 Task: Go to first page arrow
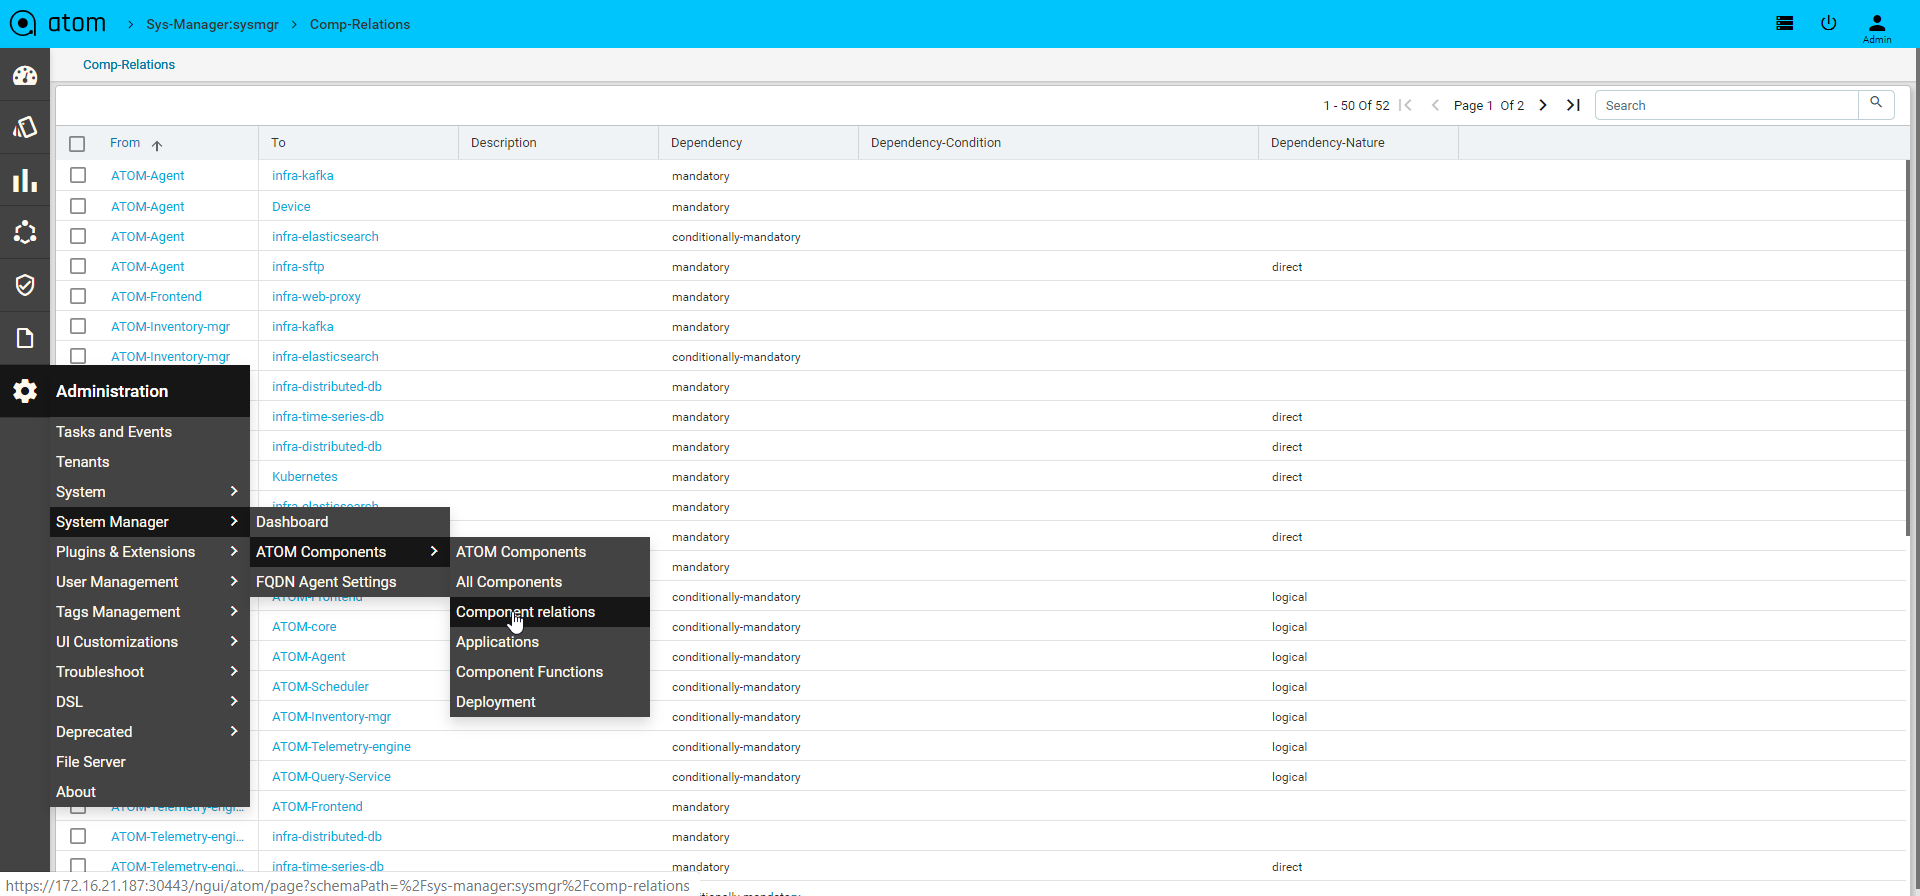pyautogui.click(x=1405, y=105)
